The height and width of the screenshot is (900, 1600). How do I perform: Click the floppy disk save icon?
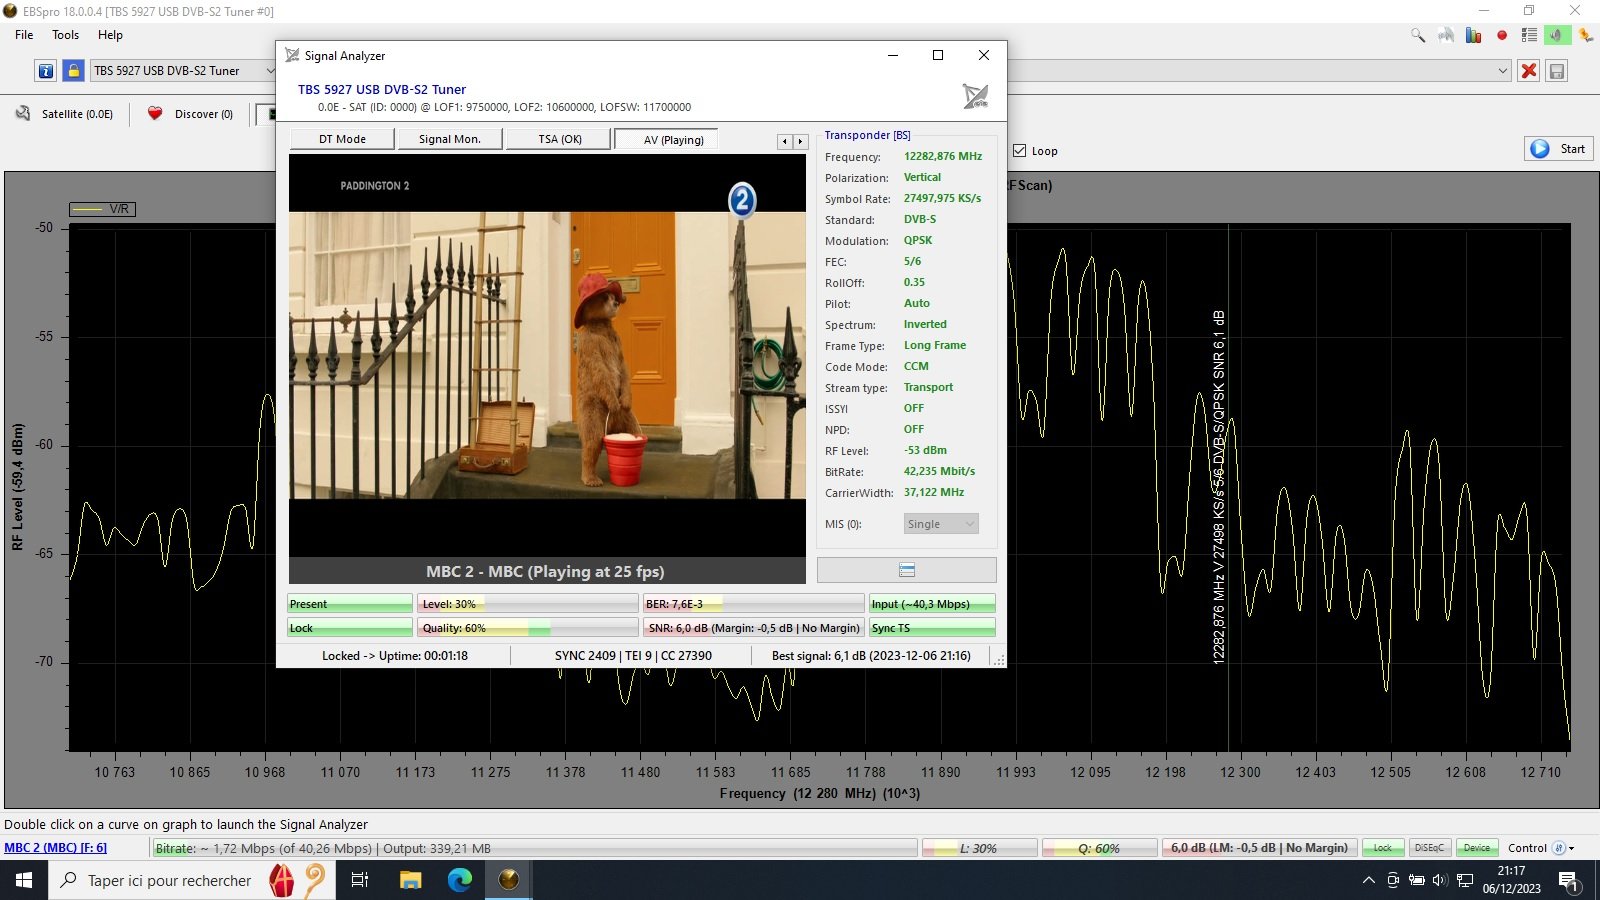[x=1556, y=71]
